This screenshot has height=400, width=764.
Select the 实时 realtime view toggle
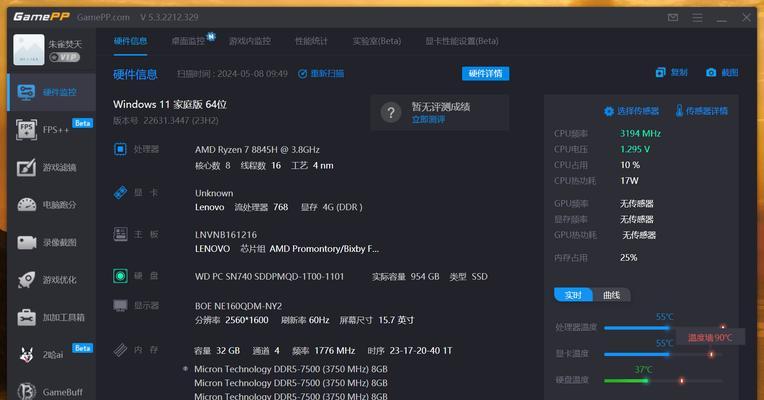[x=573, y=295]
